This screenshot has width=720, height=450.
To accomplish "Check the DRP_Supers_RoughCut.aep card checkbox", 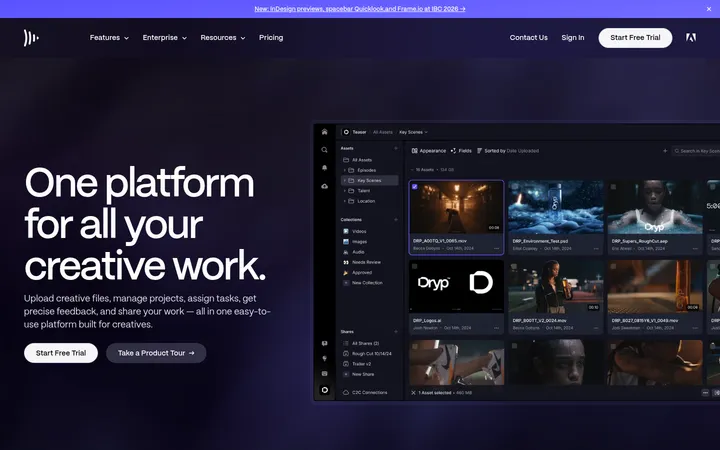I will pos(613,186).
